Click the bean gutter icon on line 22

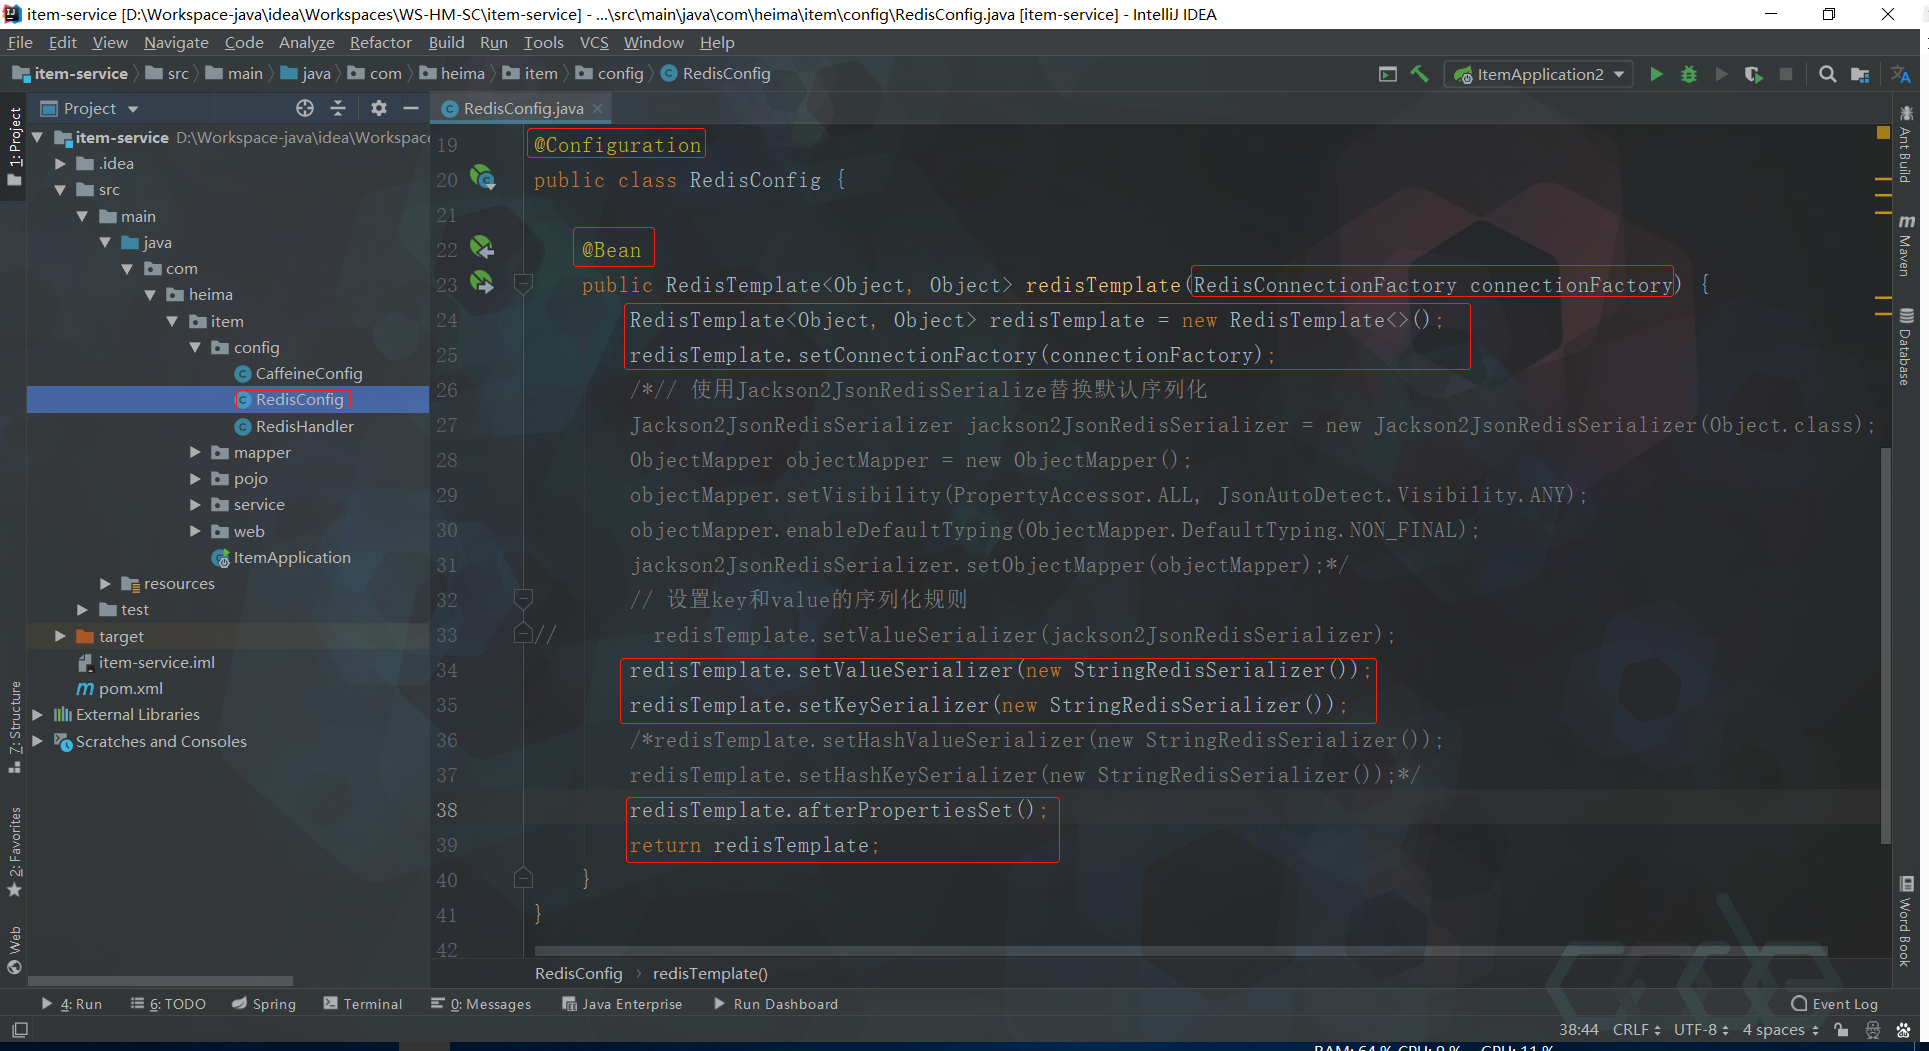(x=482, y=247)
